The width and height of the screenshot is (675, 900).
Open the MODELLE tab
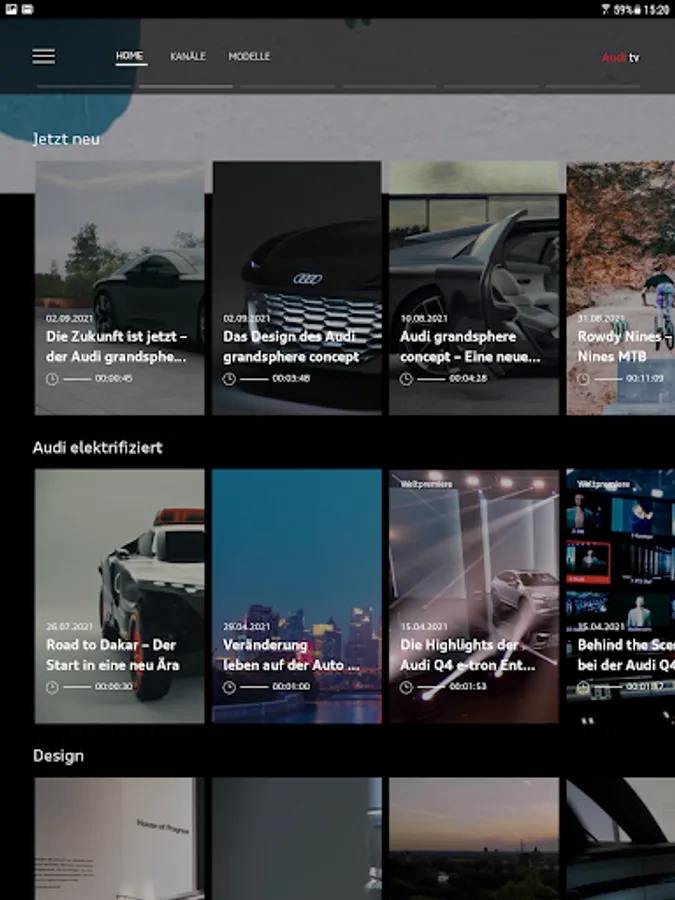[x=249, y=56]
